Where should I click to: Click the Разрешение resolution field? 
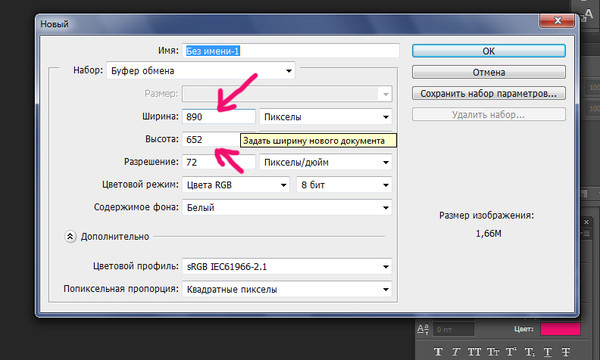pyautogui.click(x=219, y=162)
